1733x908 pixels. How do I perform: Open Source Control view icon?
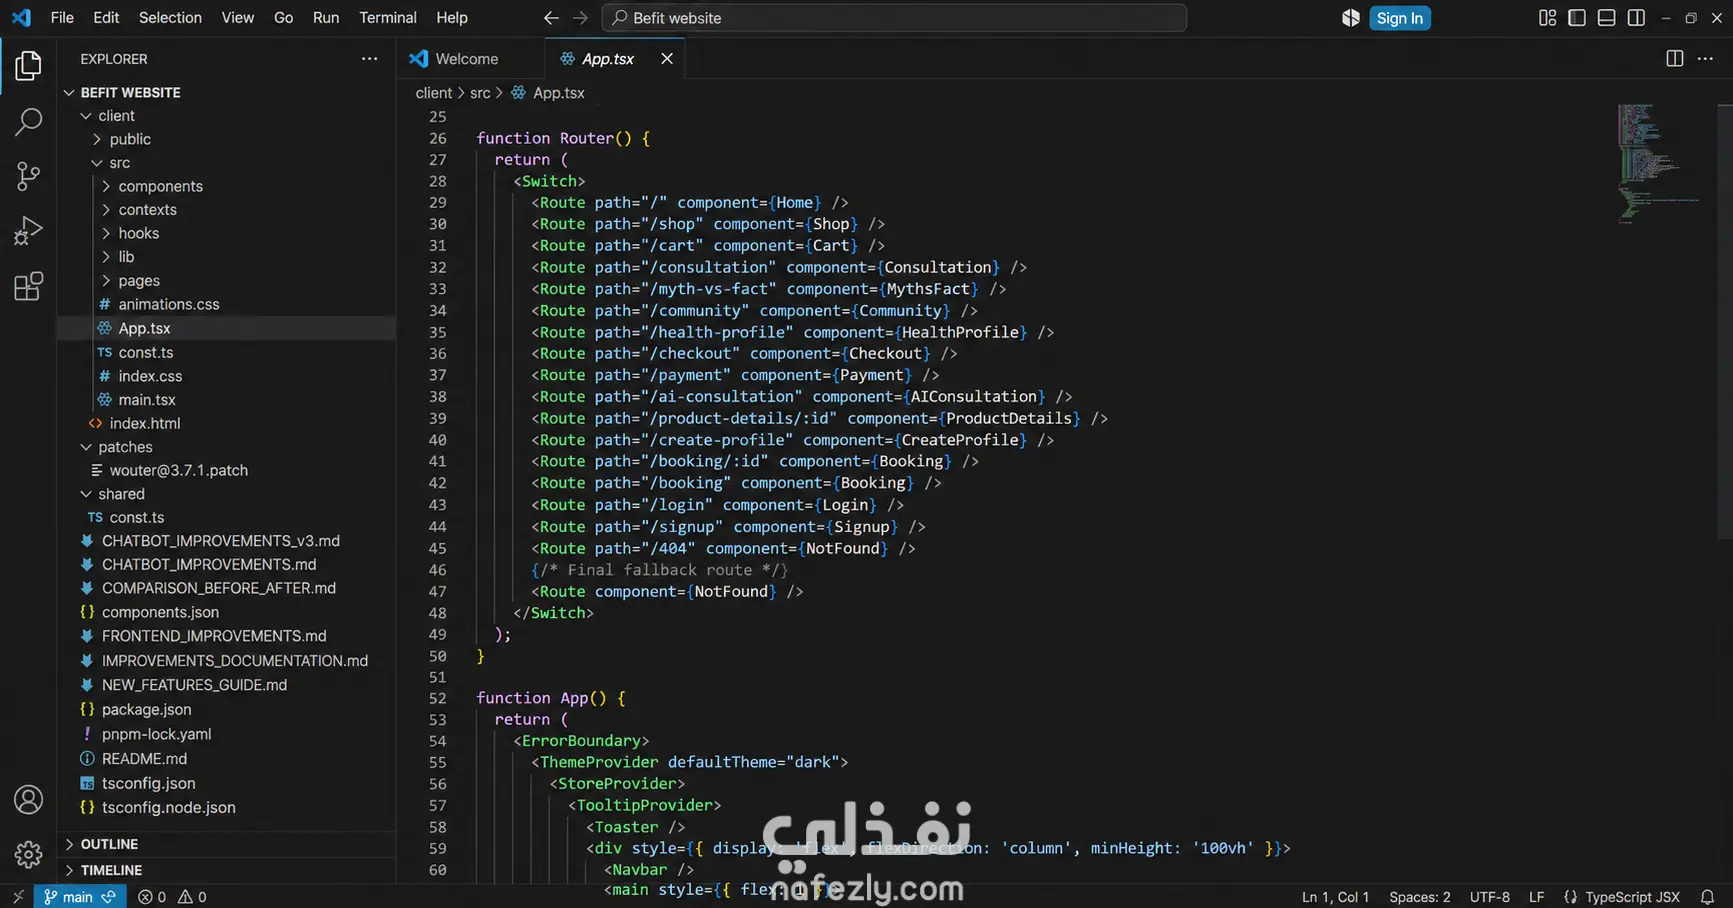tap(28, 176)
